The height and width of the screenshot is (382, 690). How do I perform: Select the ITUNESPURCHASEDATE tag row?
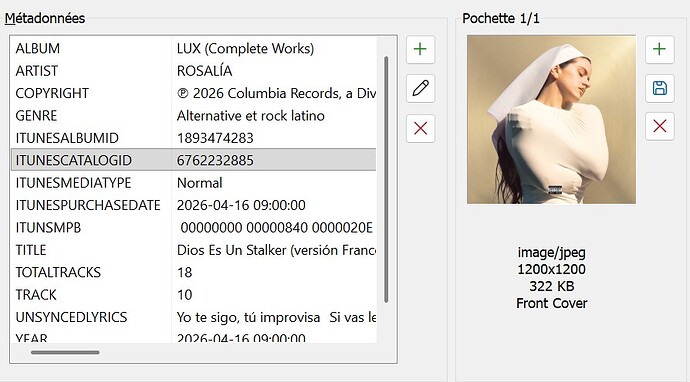coord(194,205)
